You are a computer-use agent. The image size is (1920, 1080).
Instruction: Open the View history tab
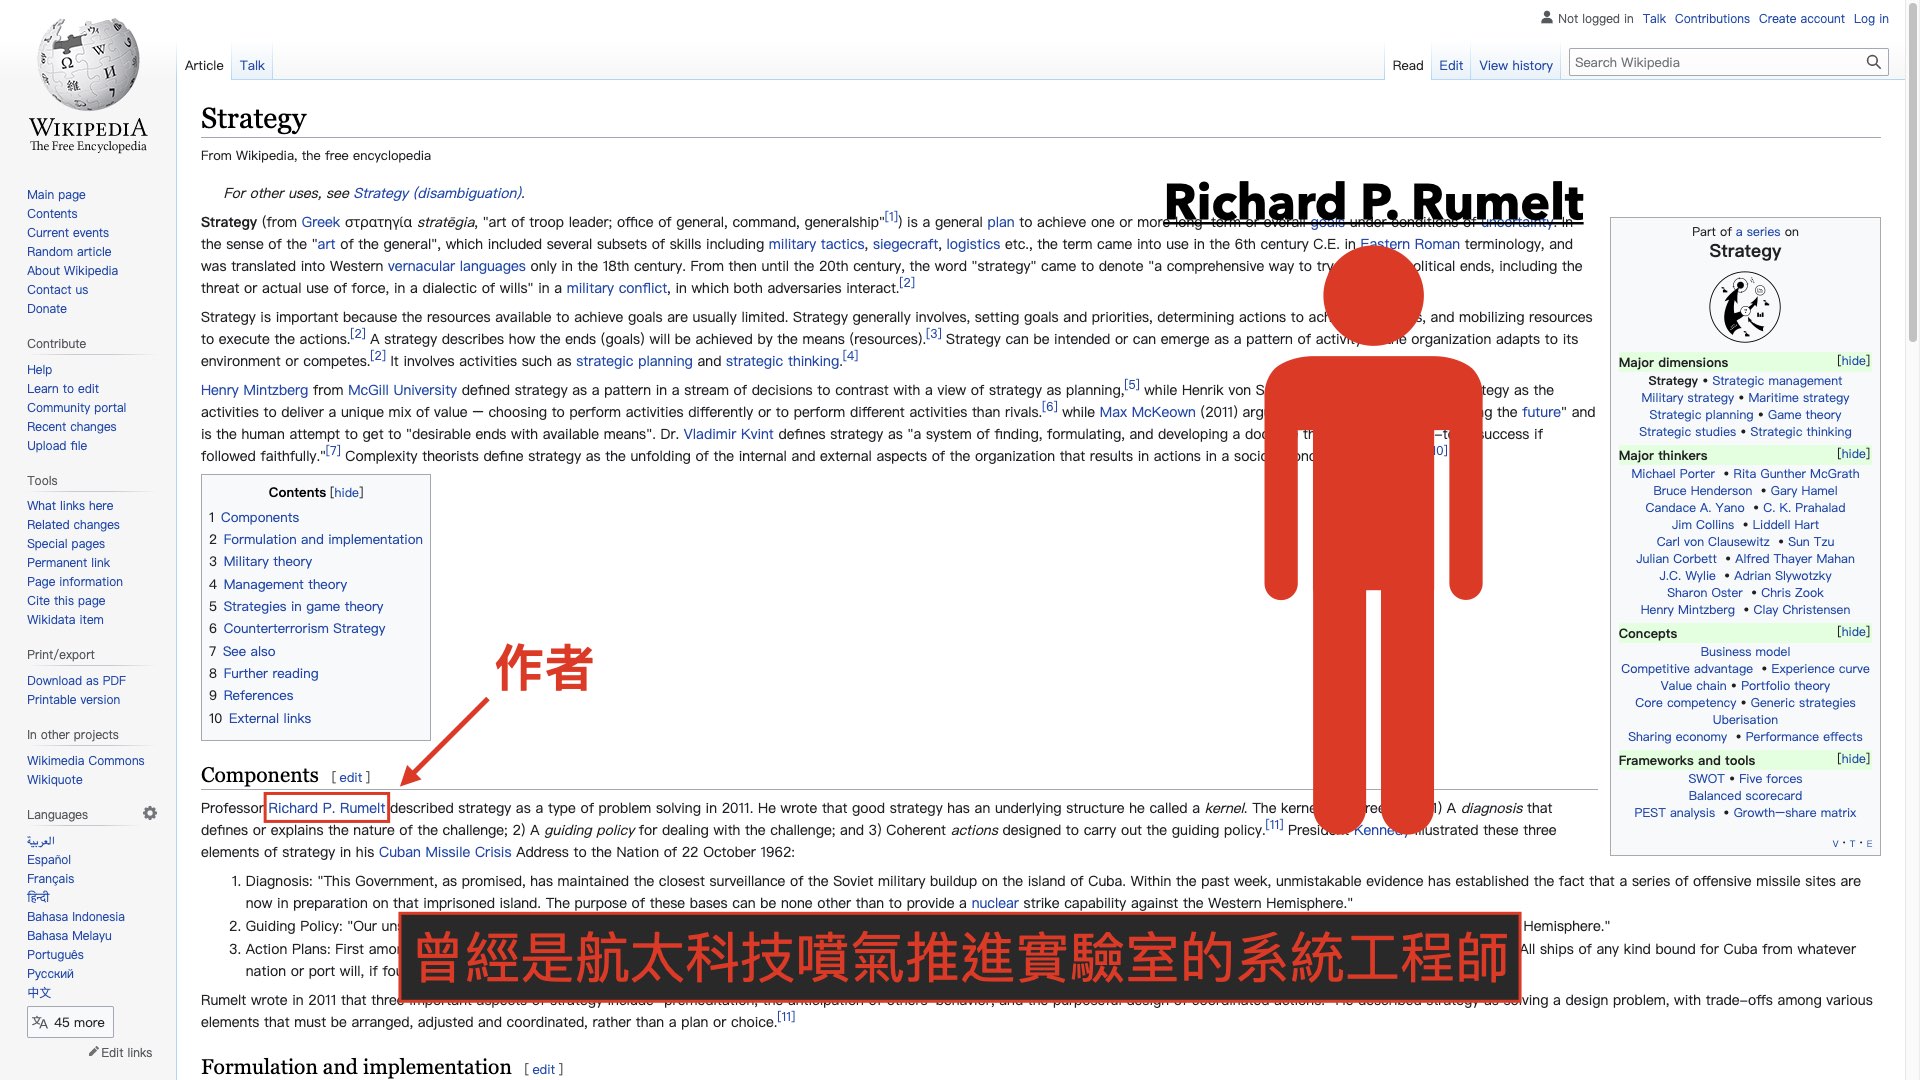coord(1516,65)
